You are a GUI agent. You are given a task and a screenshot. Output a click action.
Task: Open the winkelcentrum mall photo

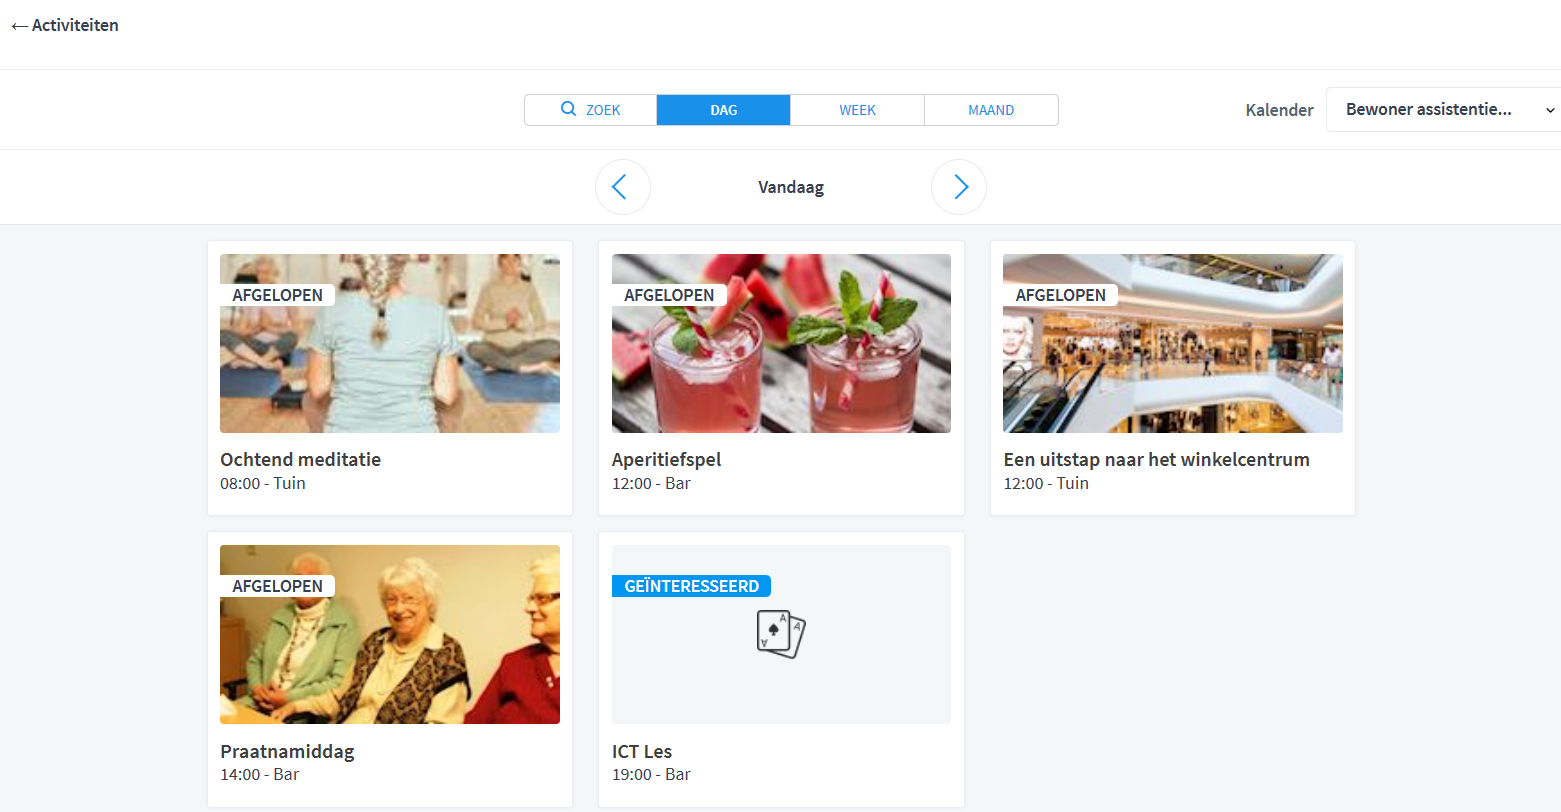(x=1173, y=343)
